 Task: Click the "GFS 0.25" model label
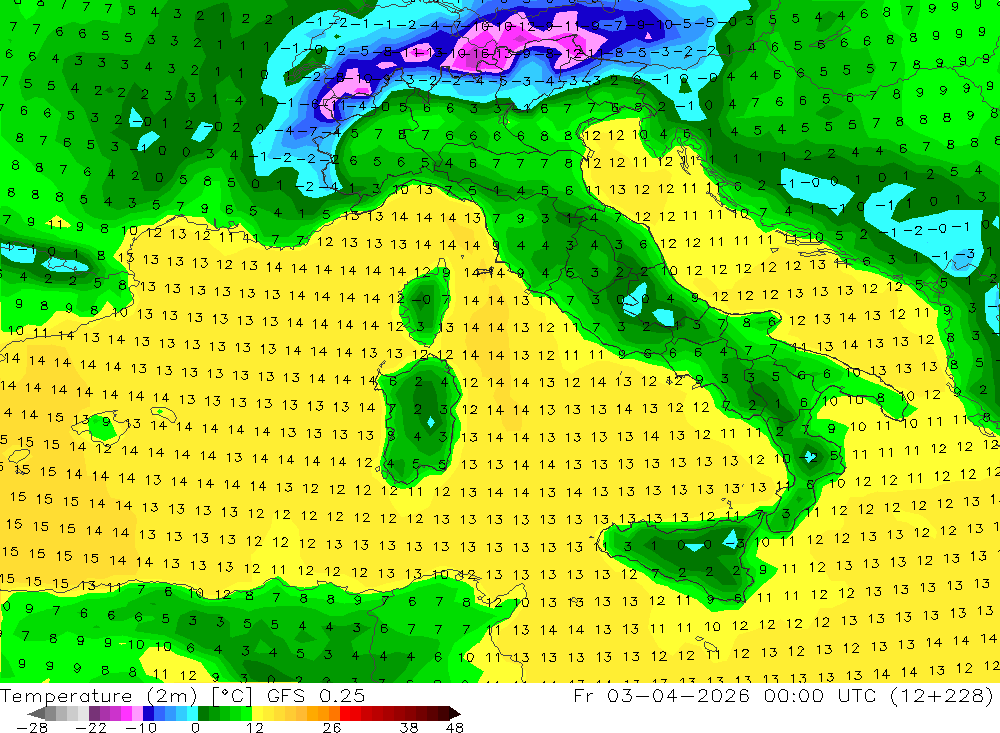[316, 696]
